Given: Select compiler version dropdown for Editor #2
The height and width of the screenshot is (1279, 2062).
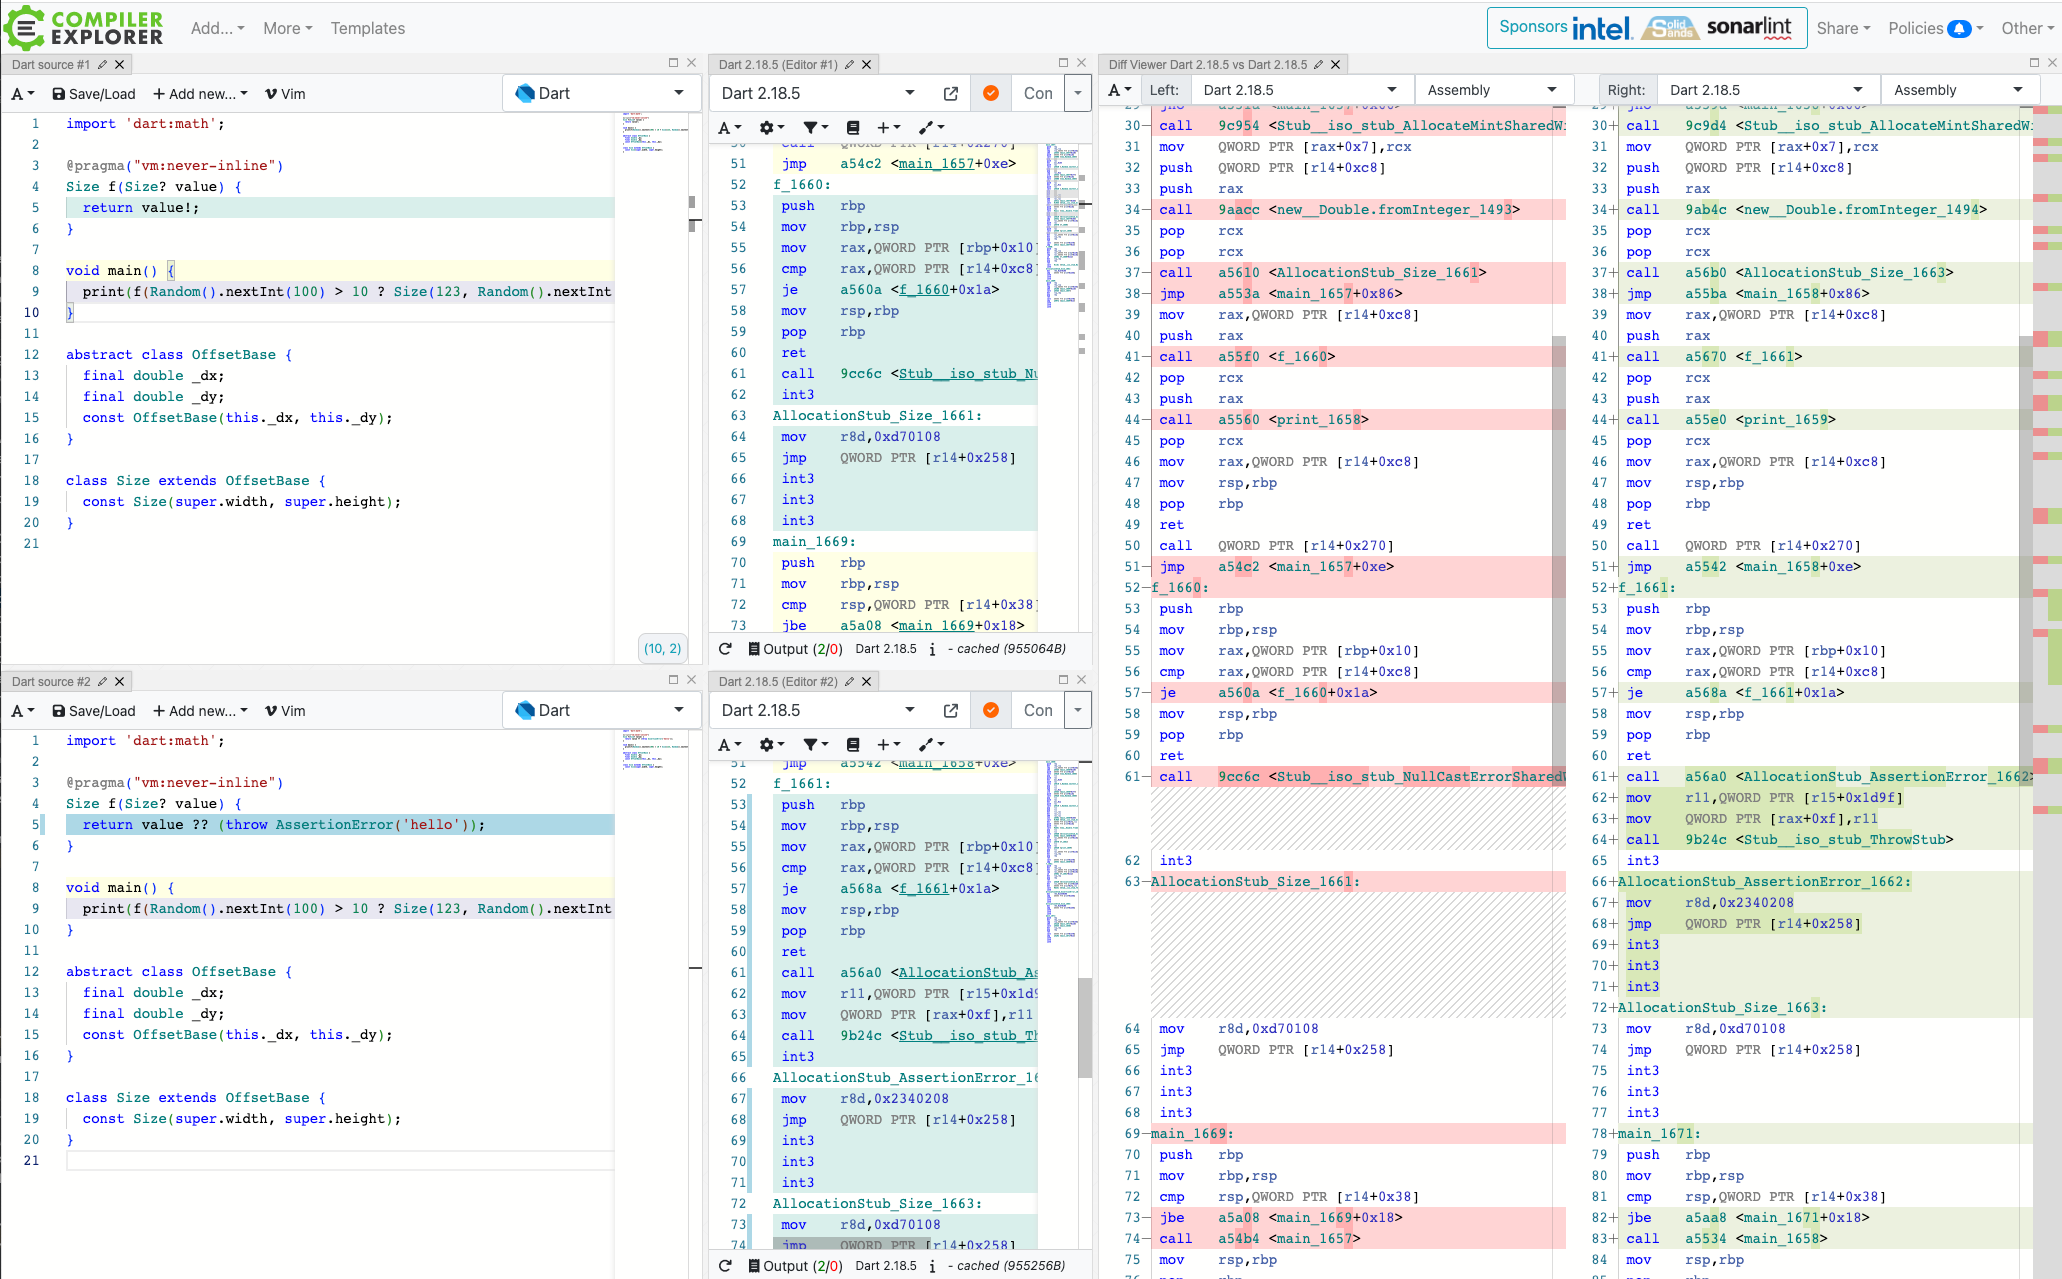Looking at the screenshot, I should tap(819, 710).
